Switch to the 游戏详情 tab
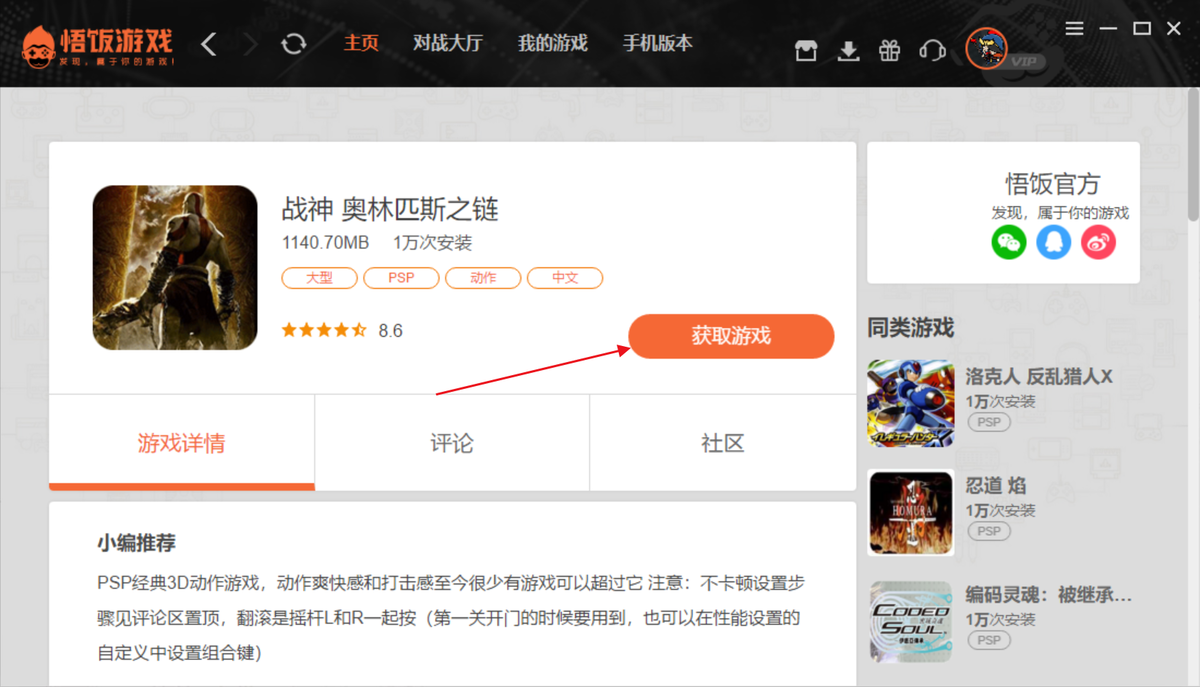Viewport: 1200px width, 687px height. pyautogui.click(x=182, y=443)
